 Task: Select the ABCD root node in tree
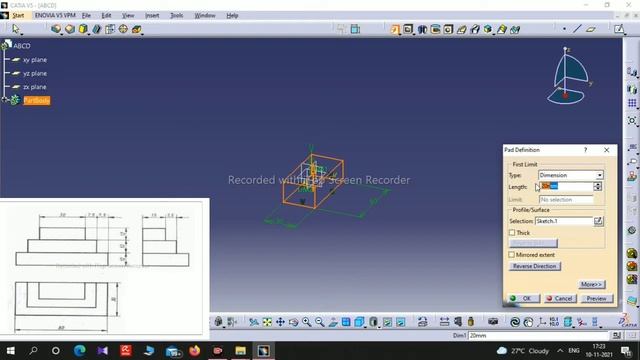[22, 46]
